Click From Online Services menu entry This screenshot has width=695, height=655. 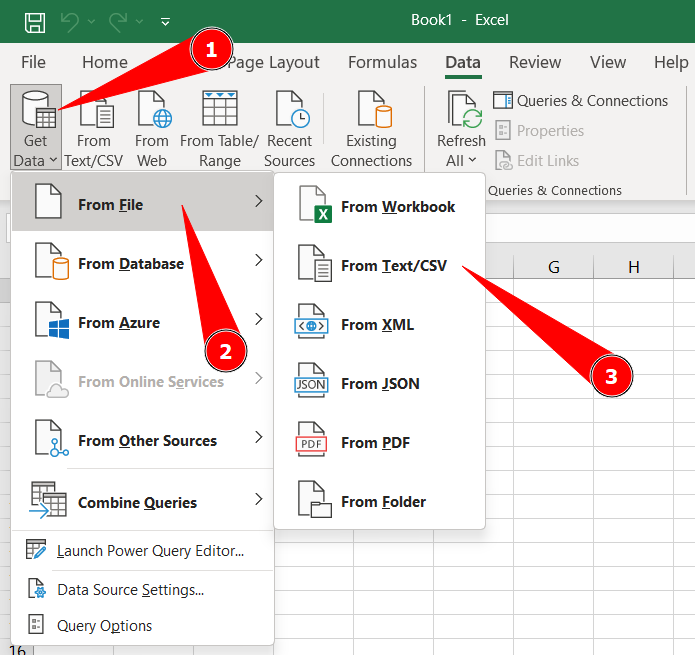coord(143,379)
